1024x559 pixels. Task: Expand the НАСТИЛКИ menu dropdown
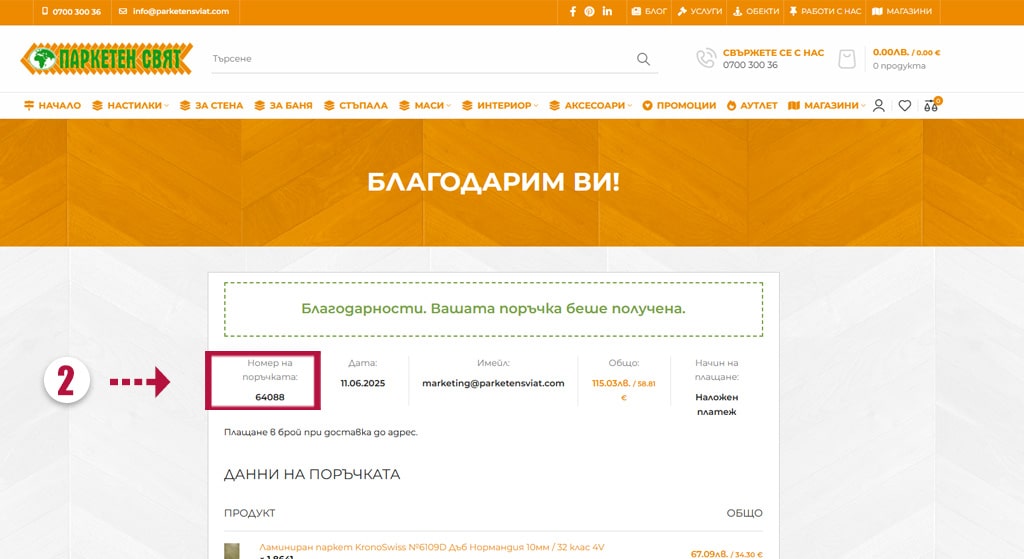131,105
